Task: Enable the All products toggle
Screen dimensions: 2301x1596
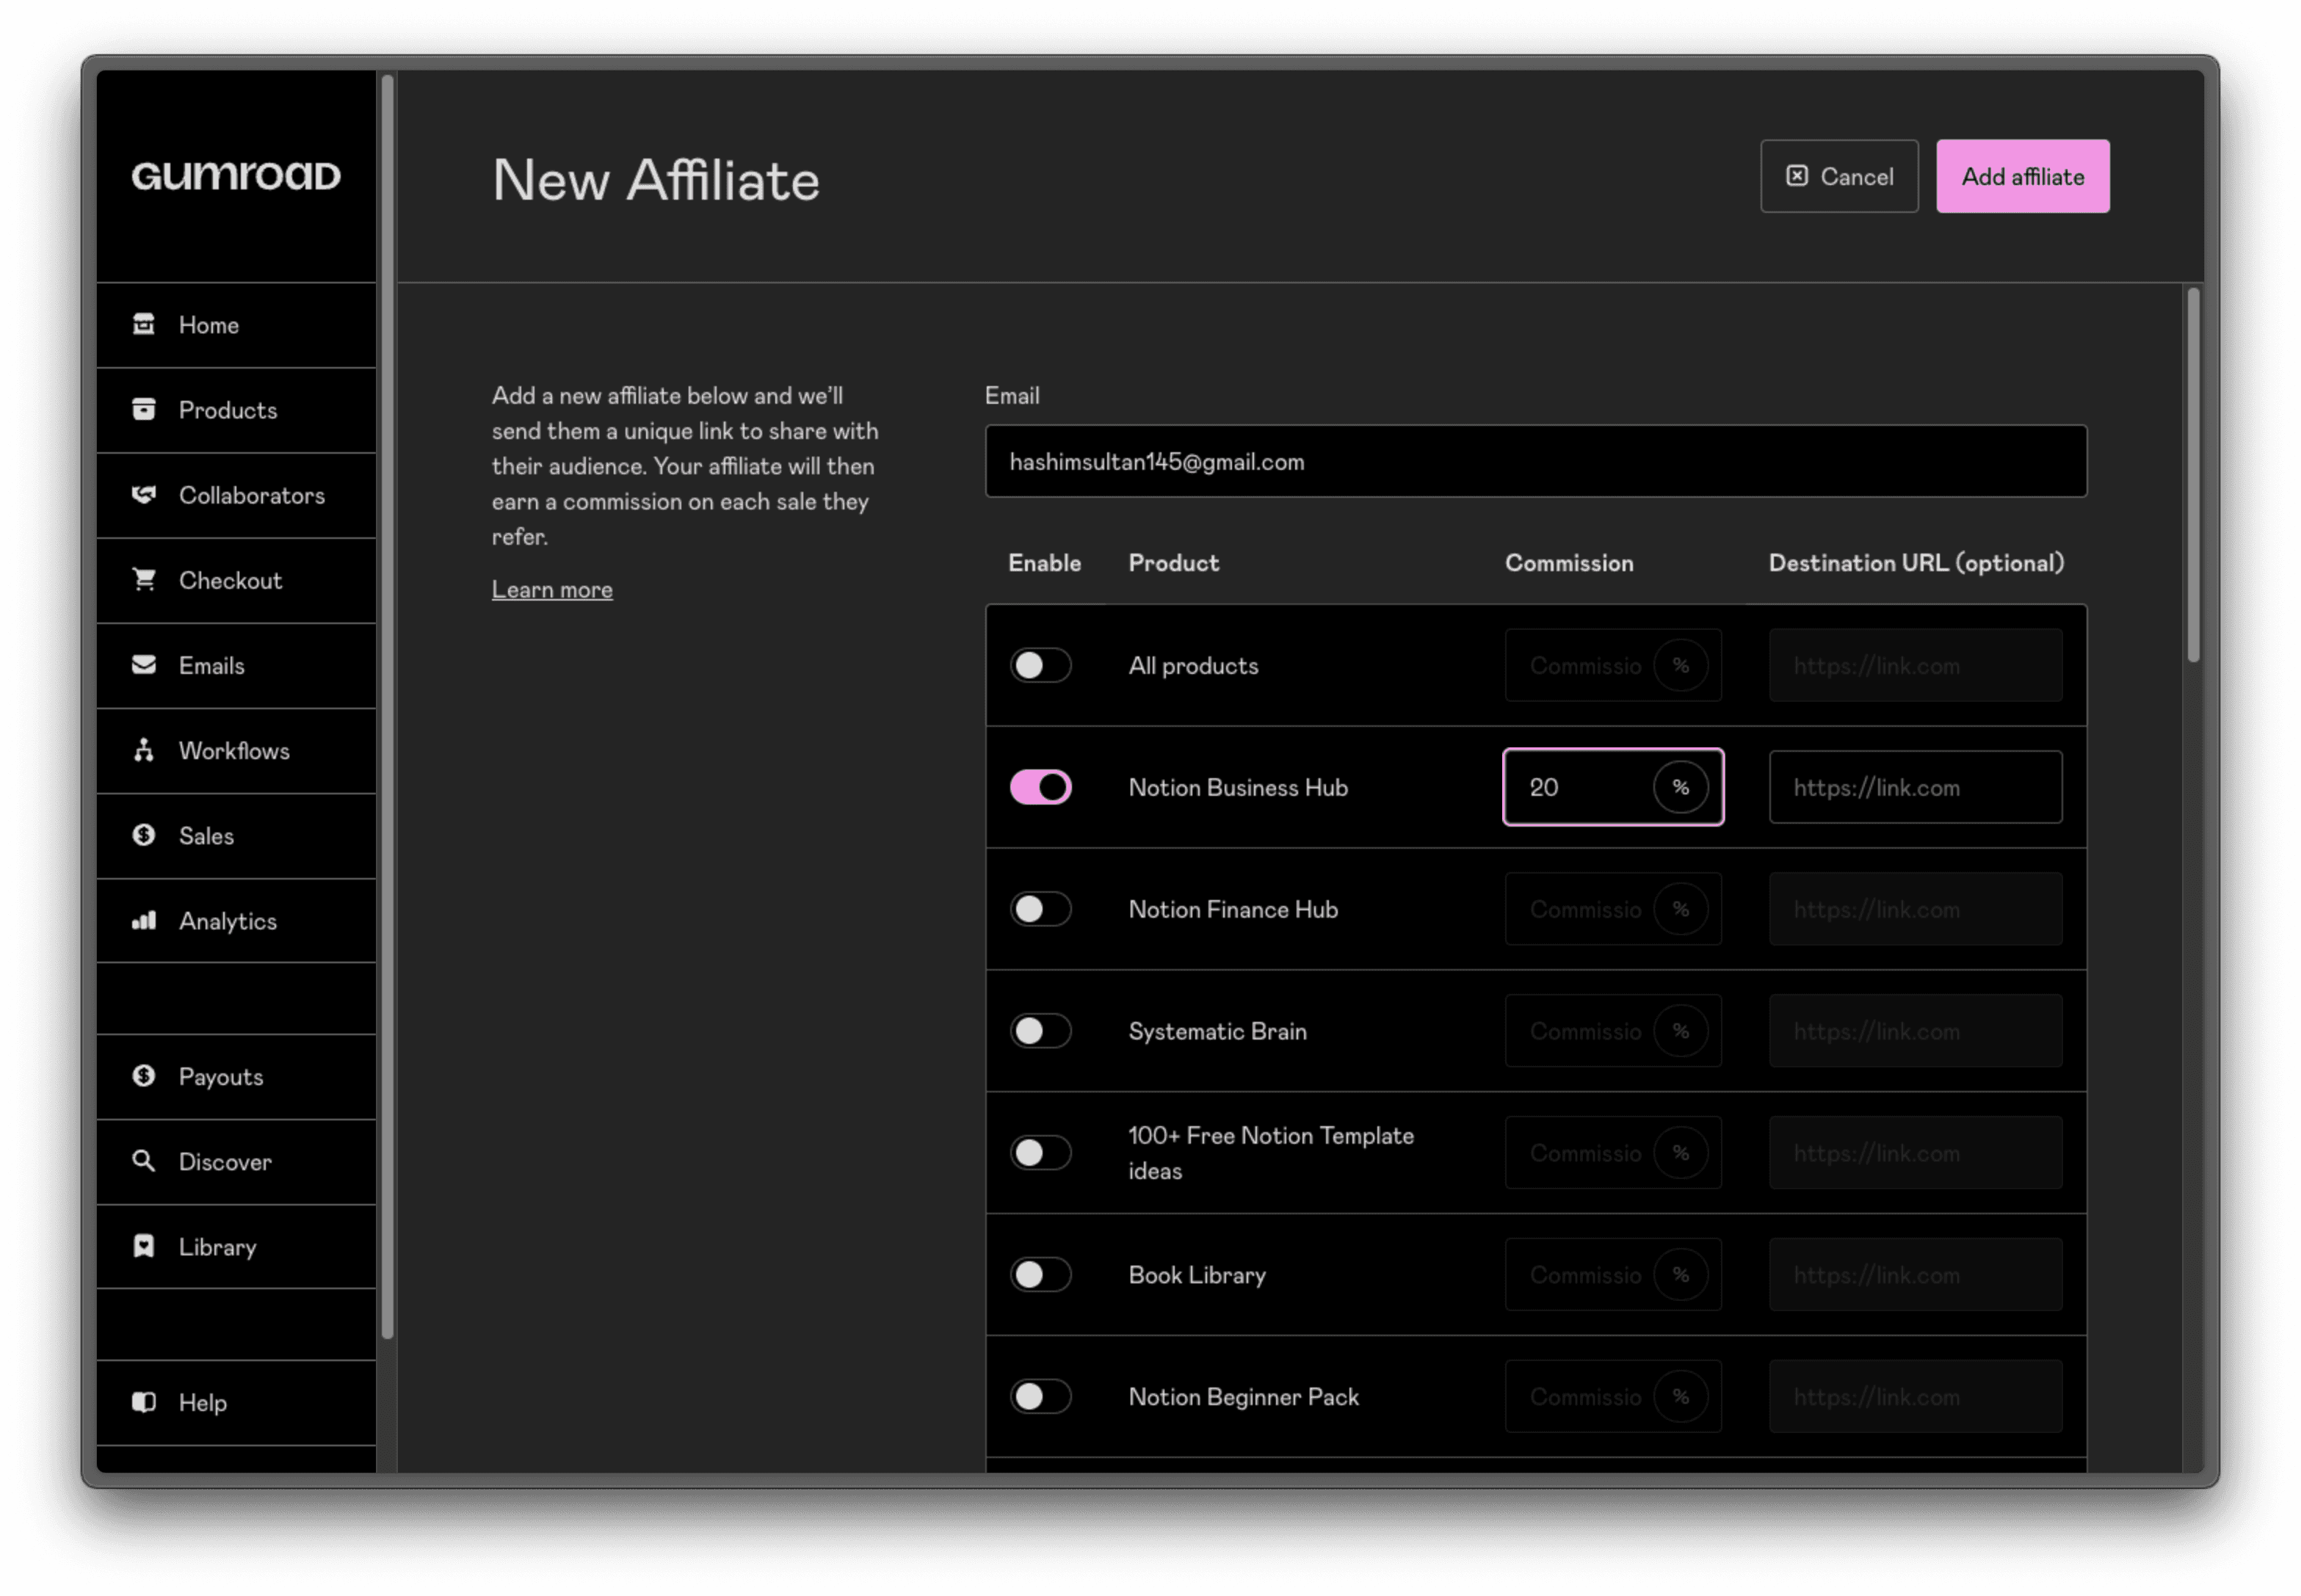Action: [x=1041, y=665]
